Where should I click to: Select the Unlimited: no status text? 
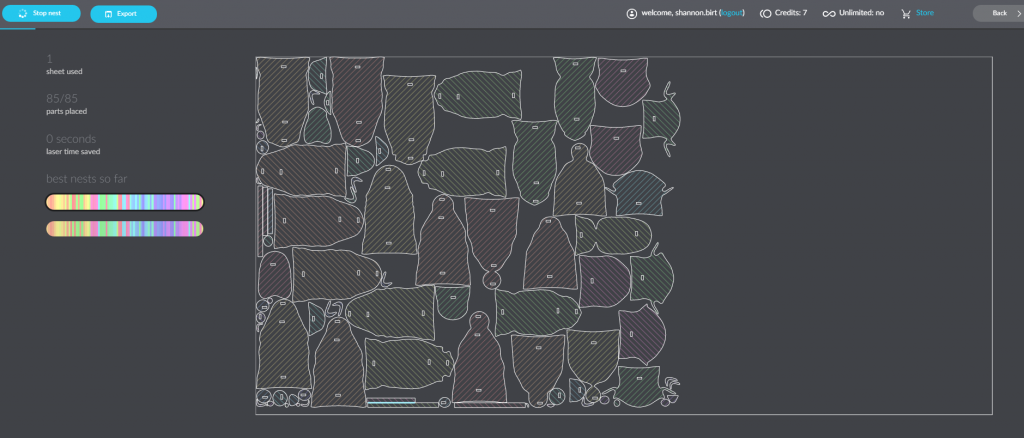coord(861,13)
